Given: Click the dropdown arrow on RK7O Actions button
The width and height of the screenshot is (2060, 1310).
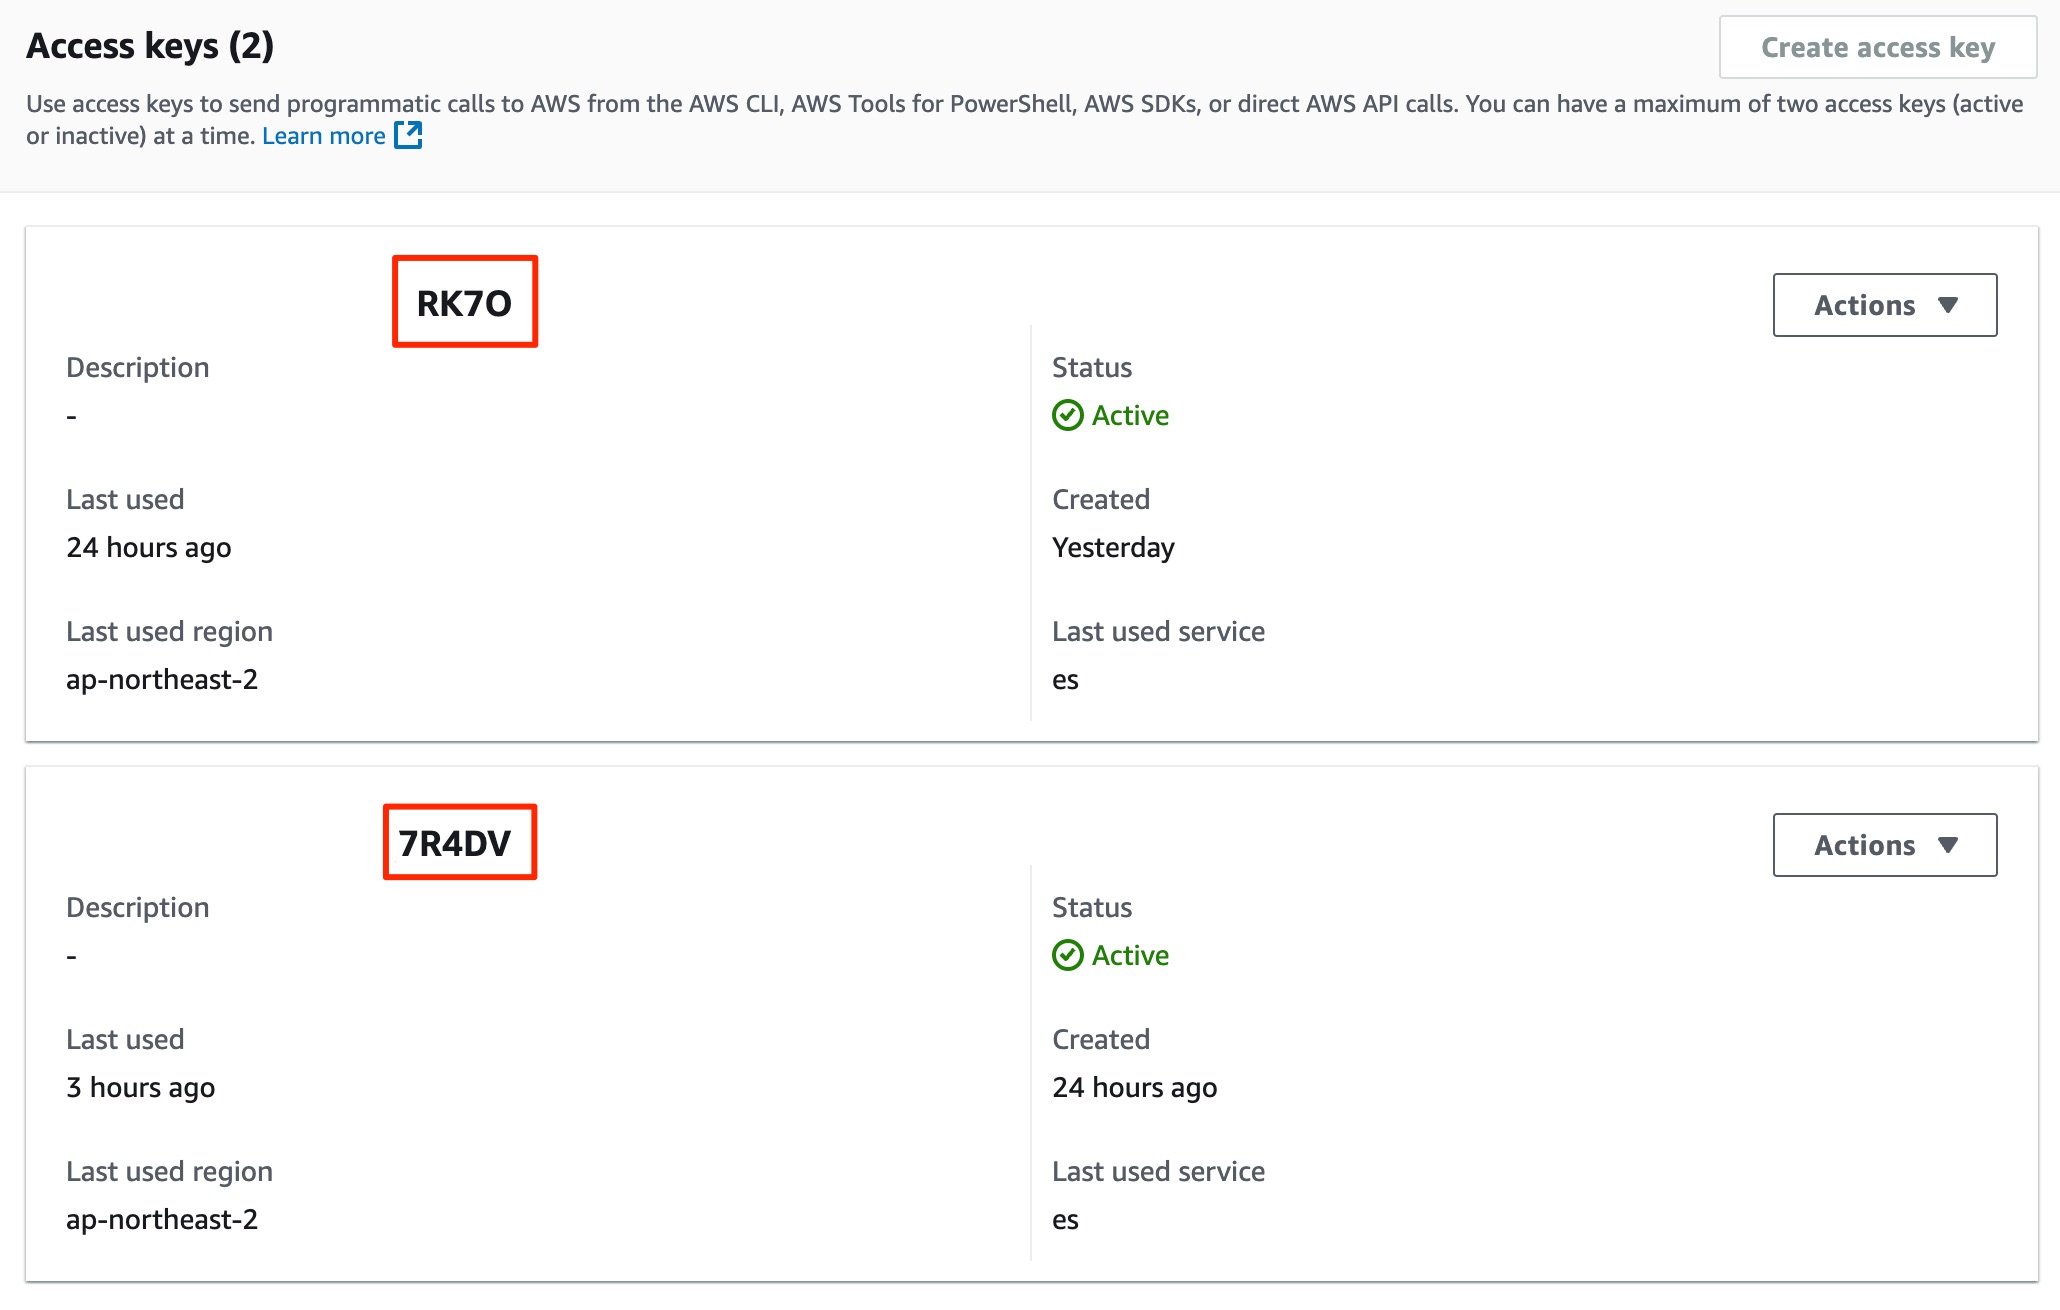Looking at the screenshot, I should pyautogui.click(x=1948, y=305).
